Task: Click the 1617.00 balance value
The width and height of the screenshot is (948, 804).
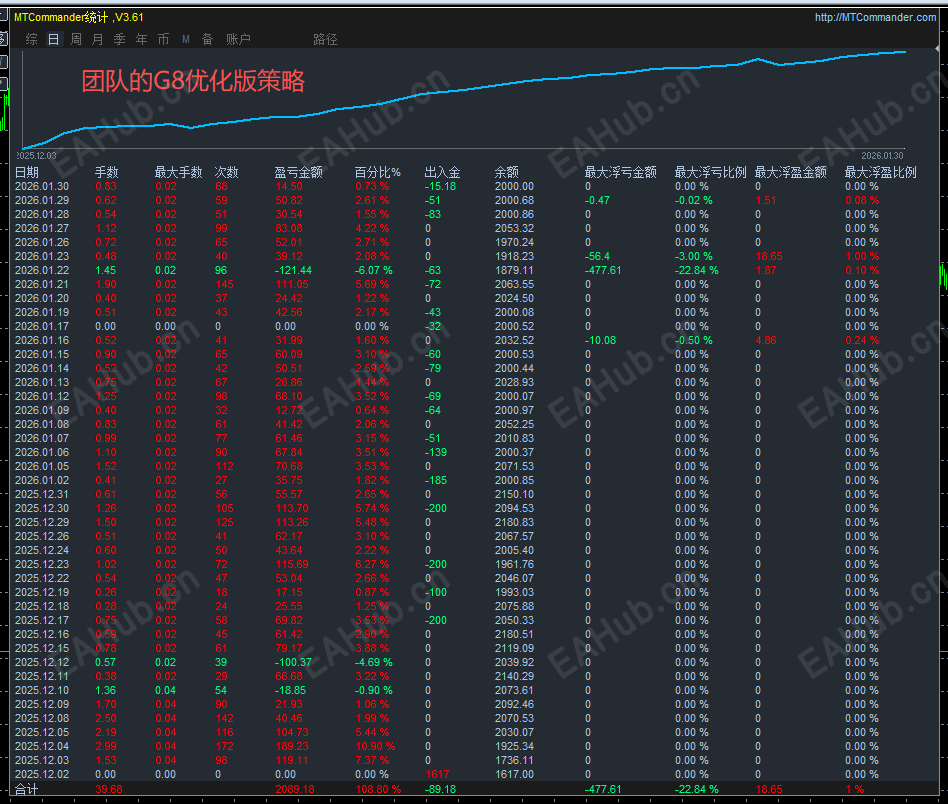Action: pyautogui.click(x=514, y=774)
